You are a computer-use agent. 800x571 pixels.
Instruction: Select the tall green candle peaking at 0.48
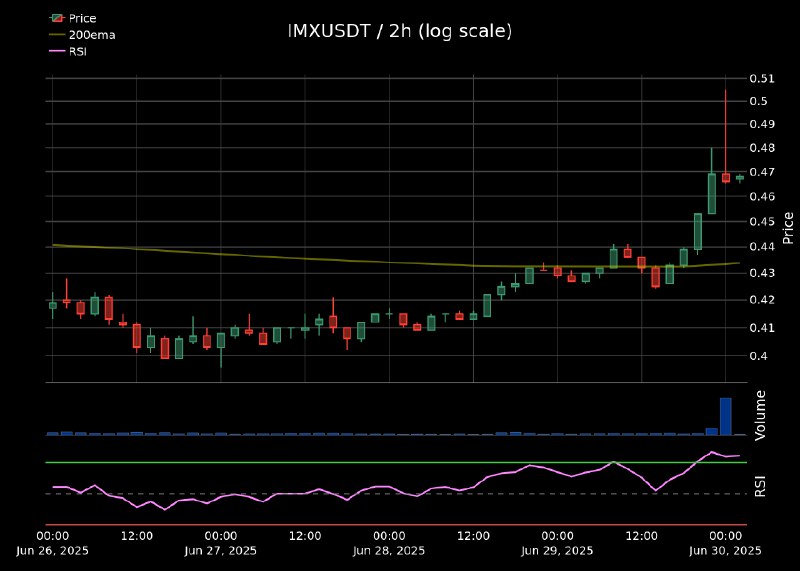[x=712, y=193]
